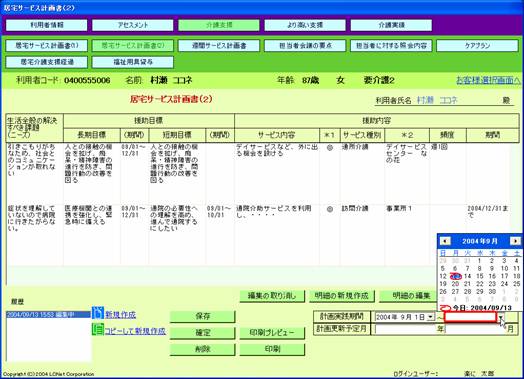Click 今日: 2004/09/13 in the calendar

[482, 307]
